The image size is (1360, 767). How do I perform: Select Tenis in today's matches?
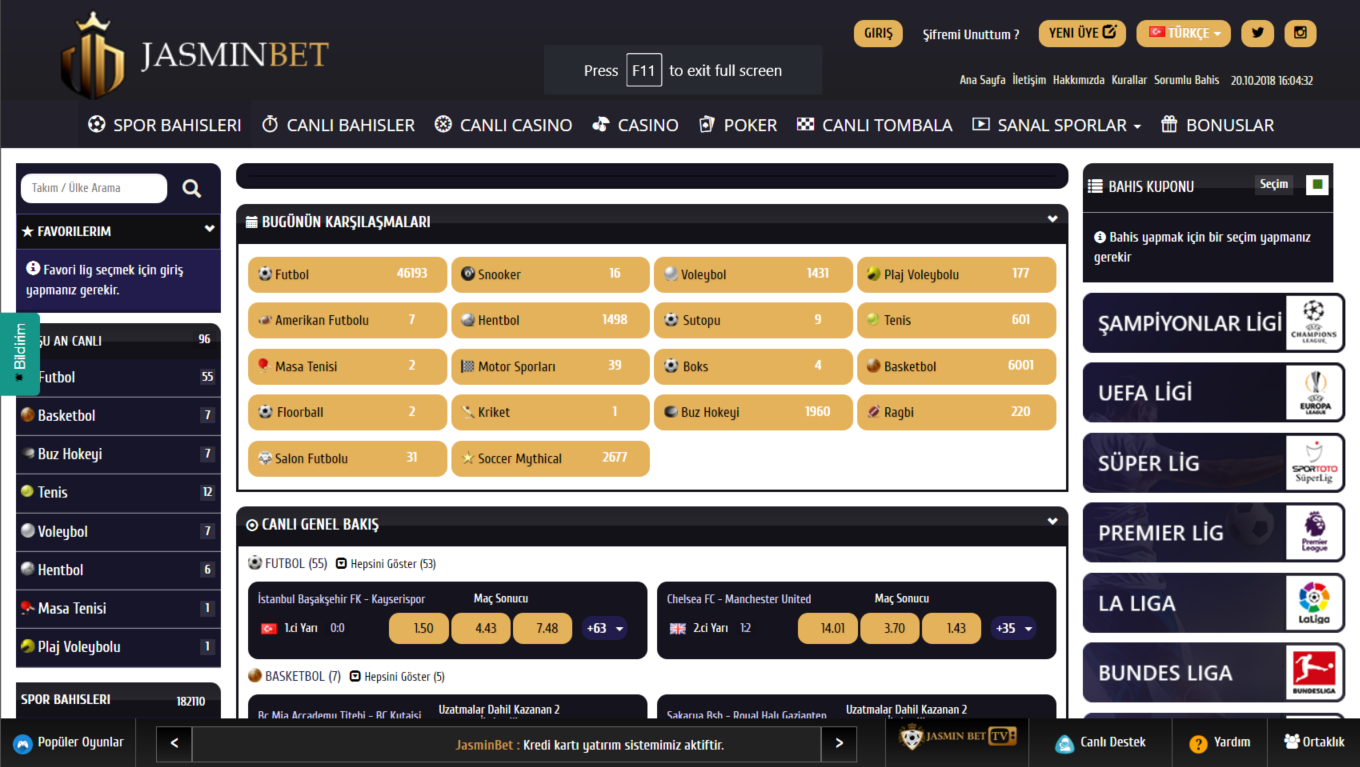[956, 320]
